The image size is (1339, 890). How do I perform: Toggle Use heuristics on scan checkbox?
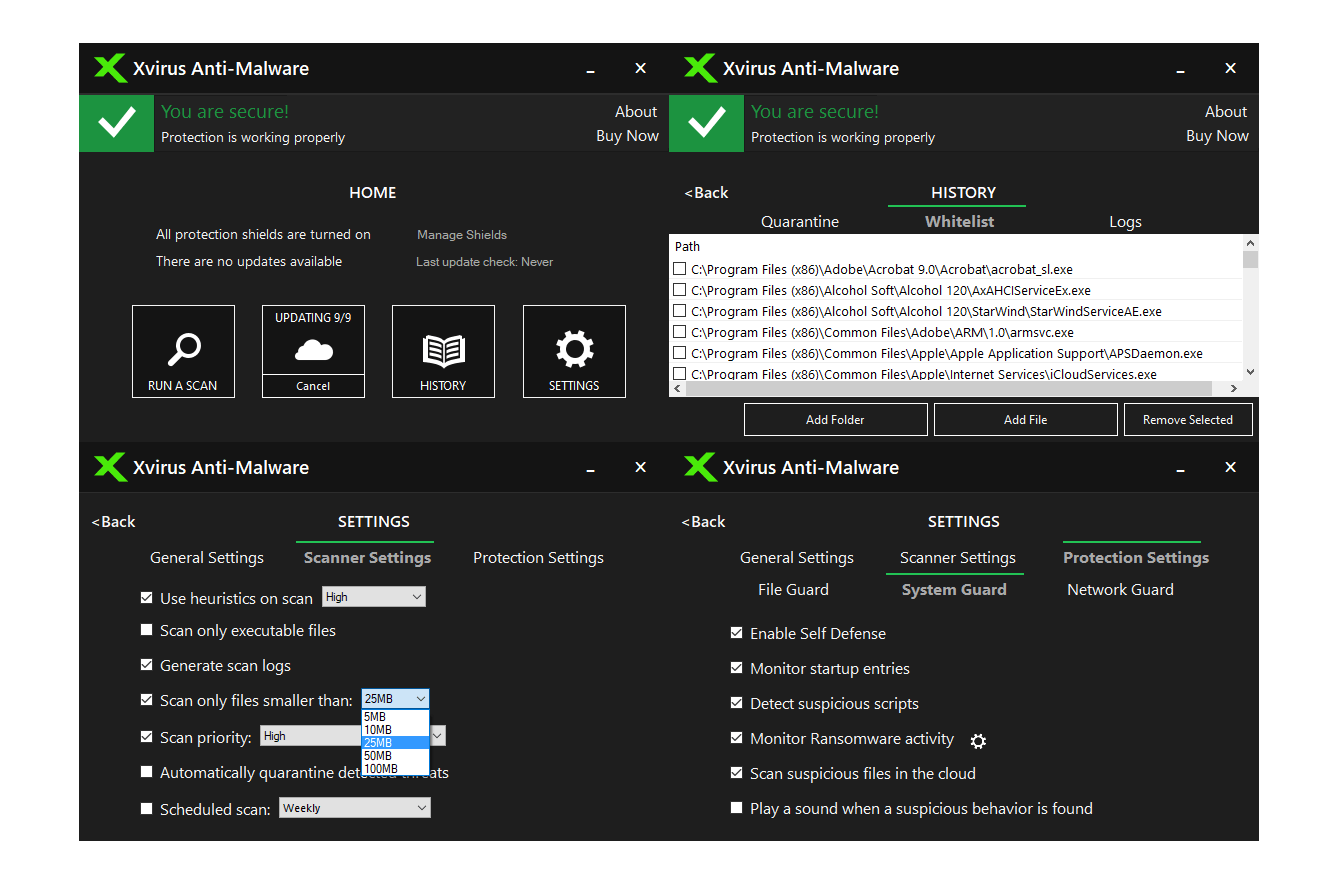(x=147, y=598)
